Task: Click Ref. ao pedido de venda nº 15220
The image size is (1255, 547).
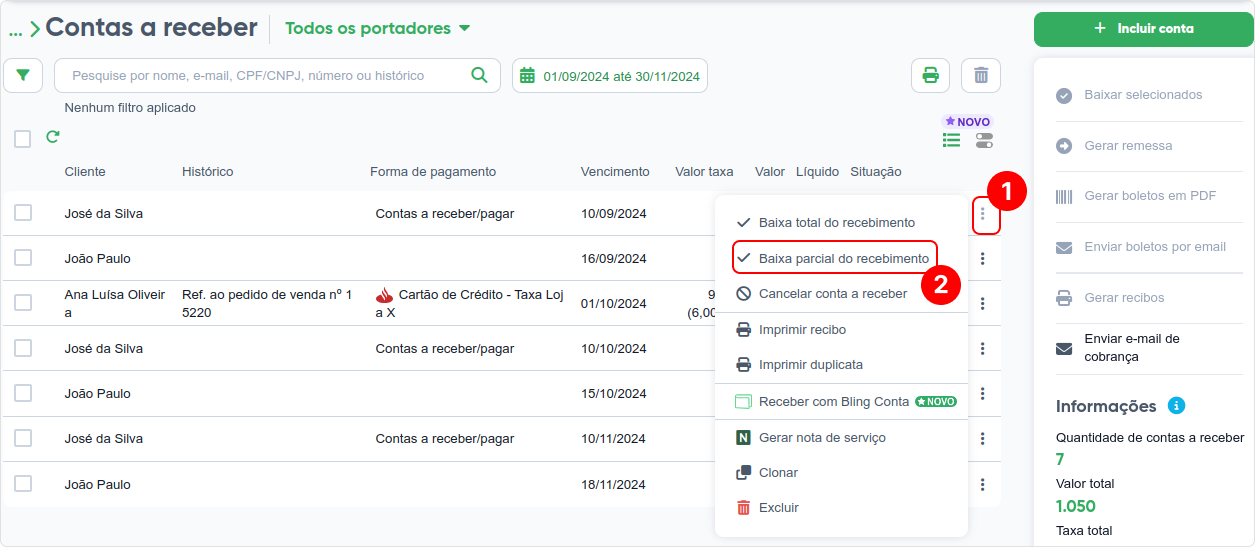Action: [x=267, y=304]
